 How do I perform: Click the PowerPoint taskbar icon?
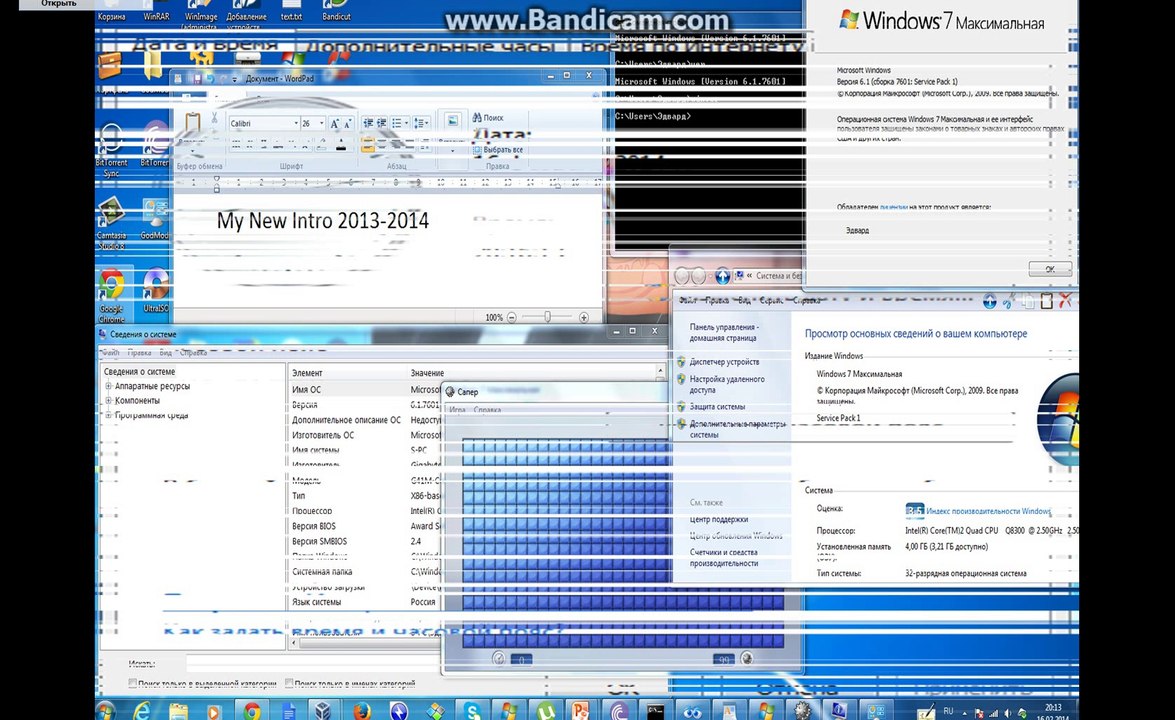(x=581, y=710)
